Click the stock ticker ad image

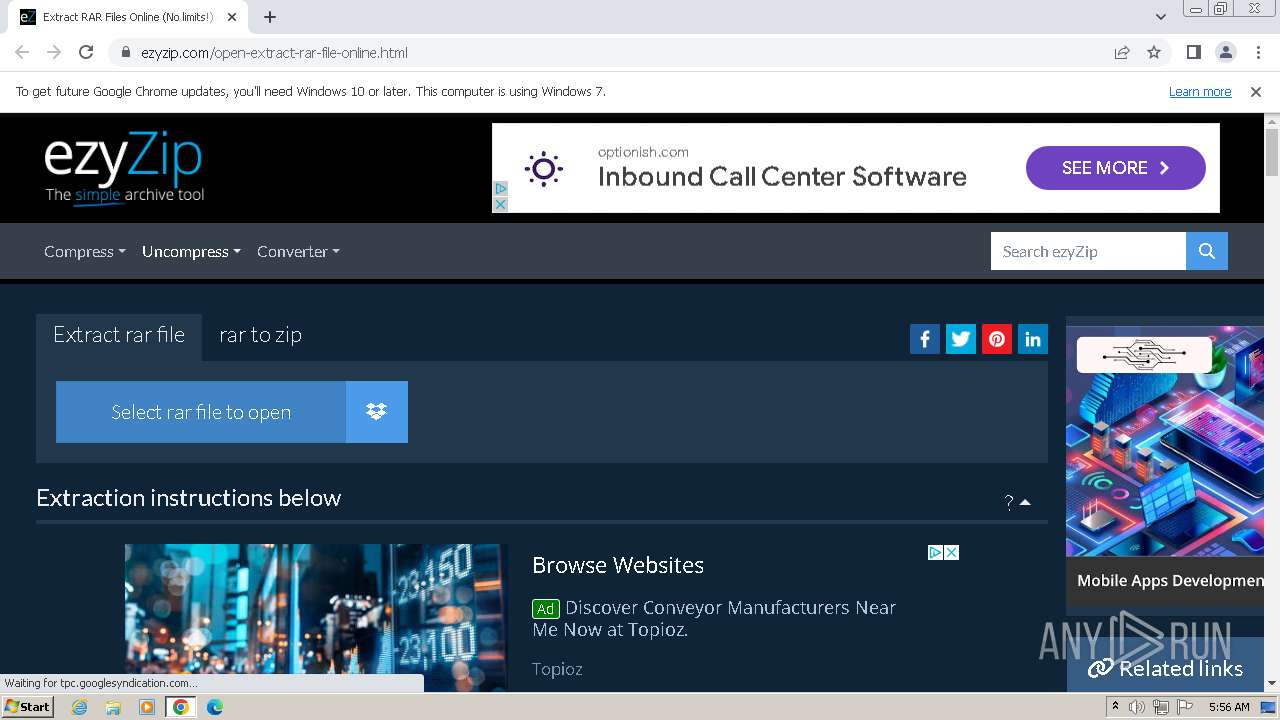click(316, 617)
